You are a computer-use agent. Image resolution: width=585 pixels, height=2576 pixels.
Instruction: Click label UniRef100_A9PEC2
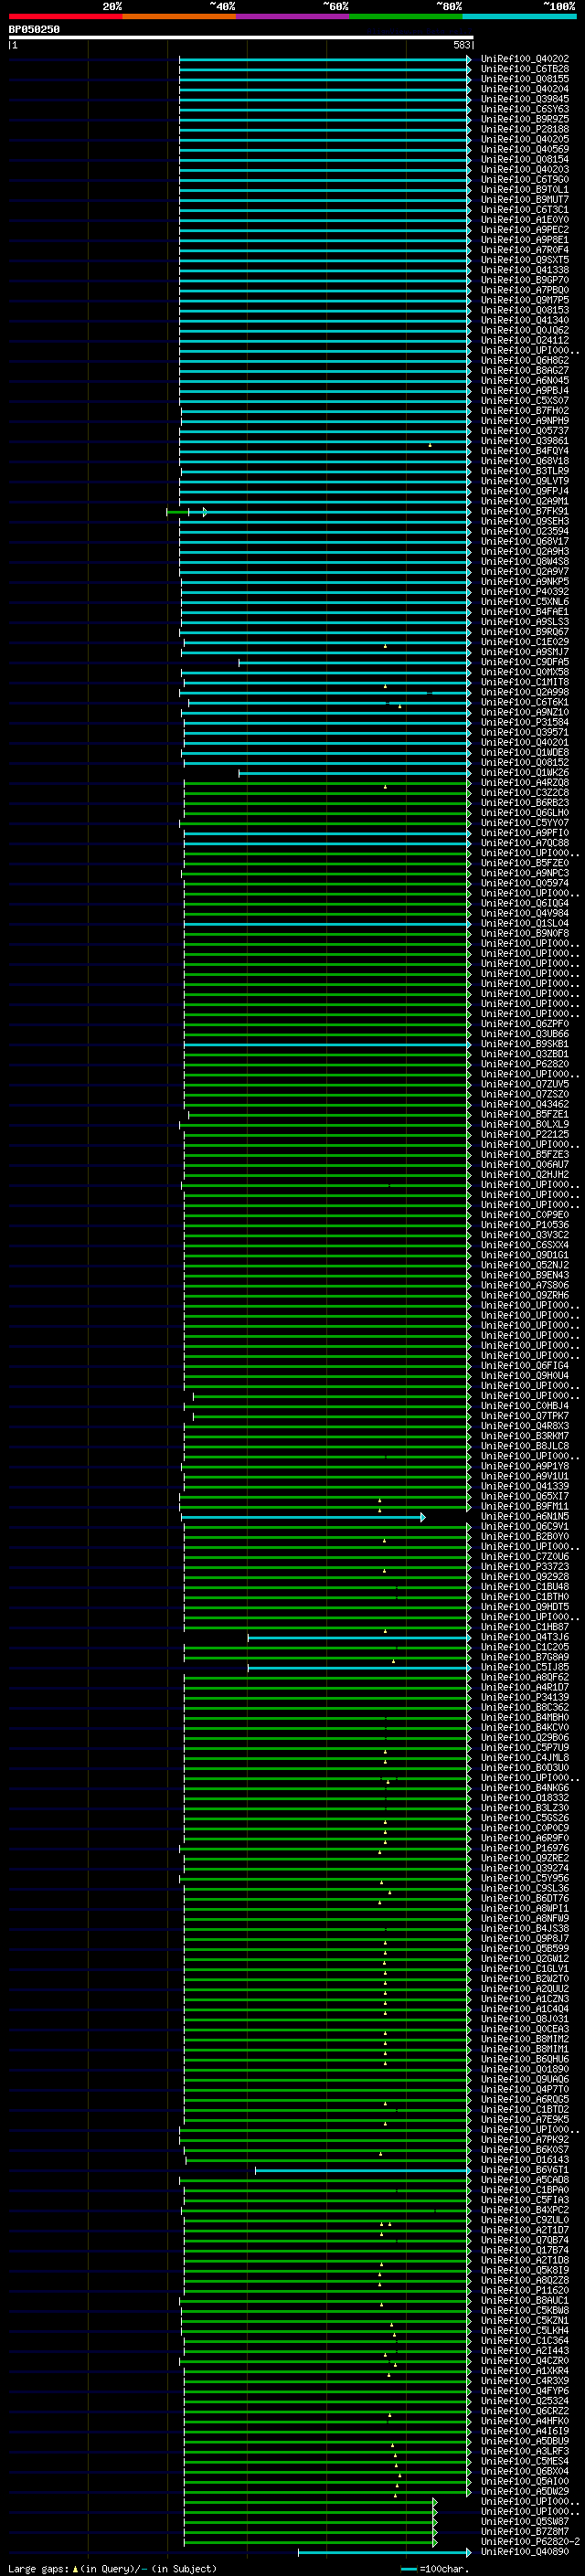coord(524,230)
